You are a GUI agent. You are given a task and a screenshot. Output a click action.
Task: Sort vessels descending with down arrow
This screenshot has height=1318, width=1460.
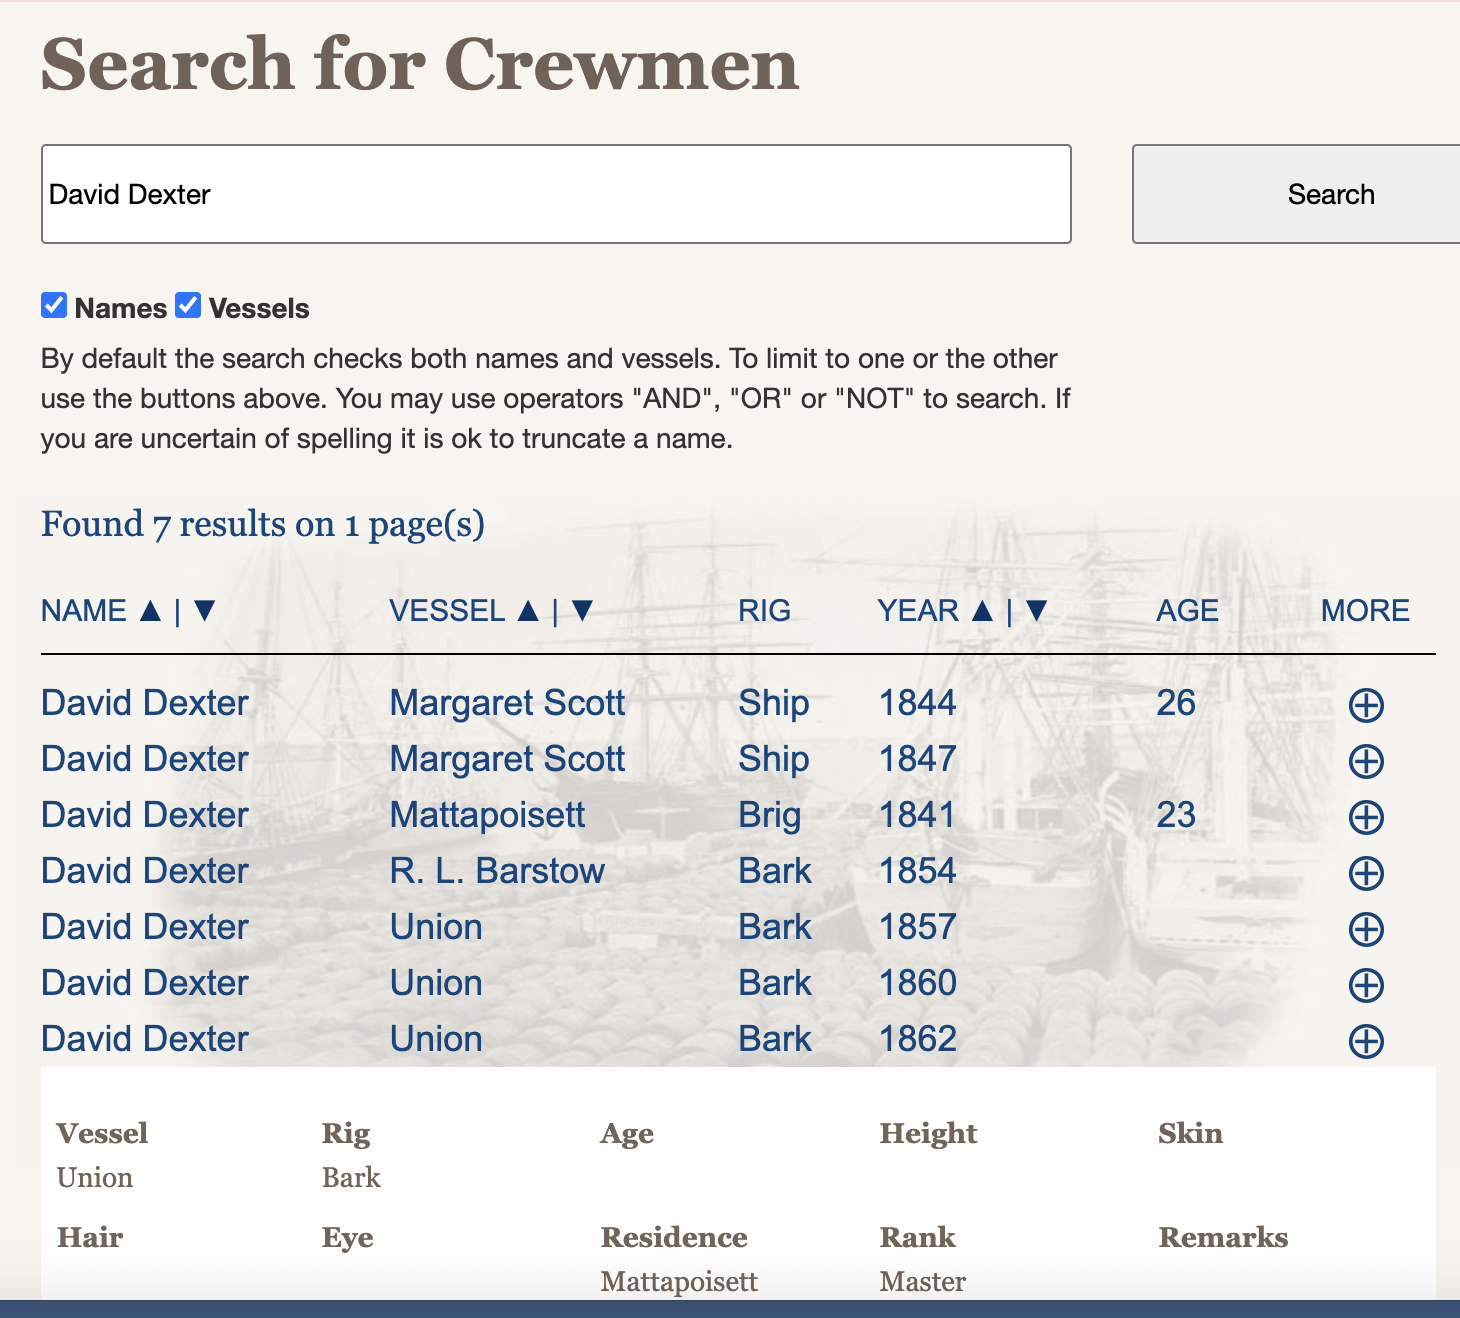tap(583, 610)
